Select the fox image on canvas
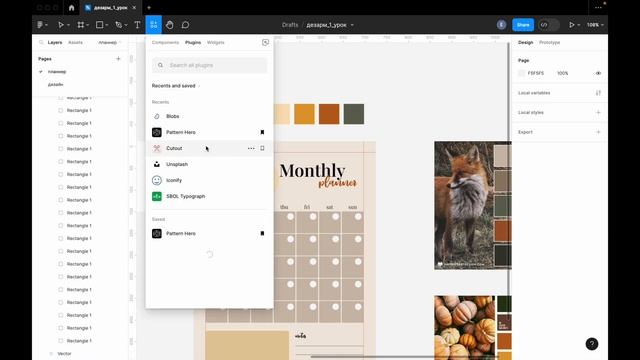Viewport: 640px width, 360px height. point(464,205)
